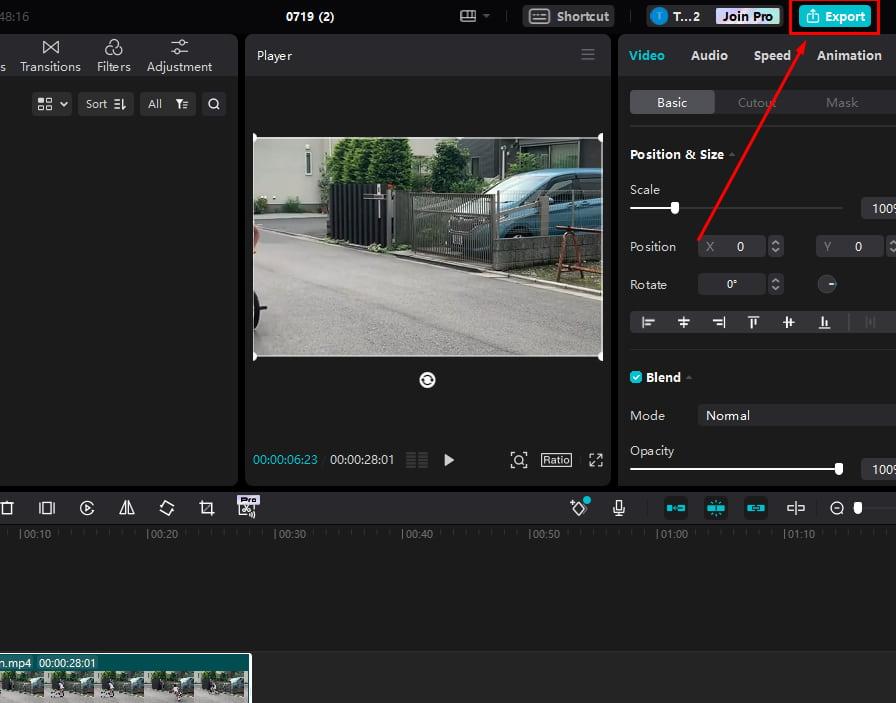896x703 pixels.
Task: Open the voiceover Microphone tool
Action: (x=619, y=508)
